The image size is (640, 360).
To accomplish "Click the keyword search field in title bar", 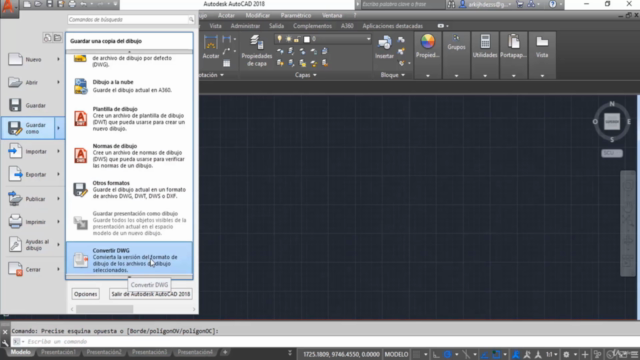I will (x=402, y=4).
